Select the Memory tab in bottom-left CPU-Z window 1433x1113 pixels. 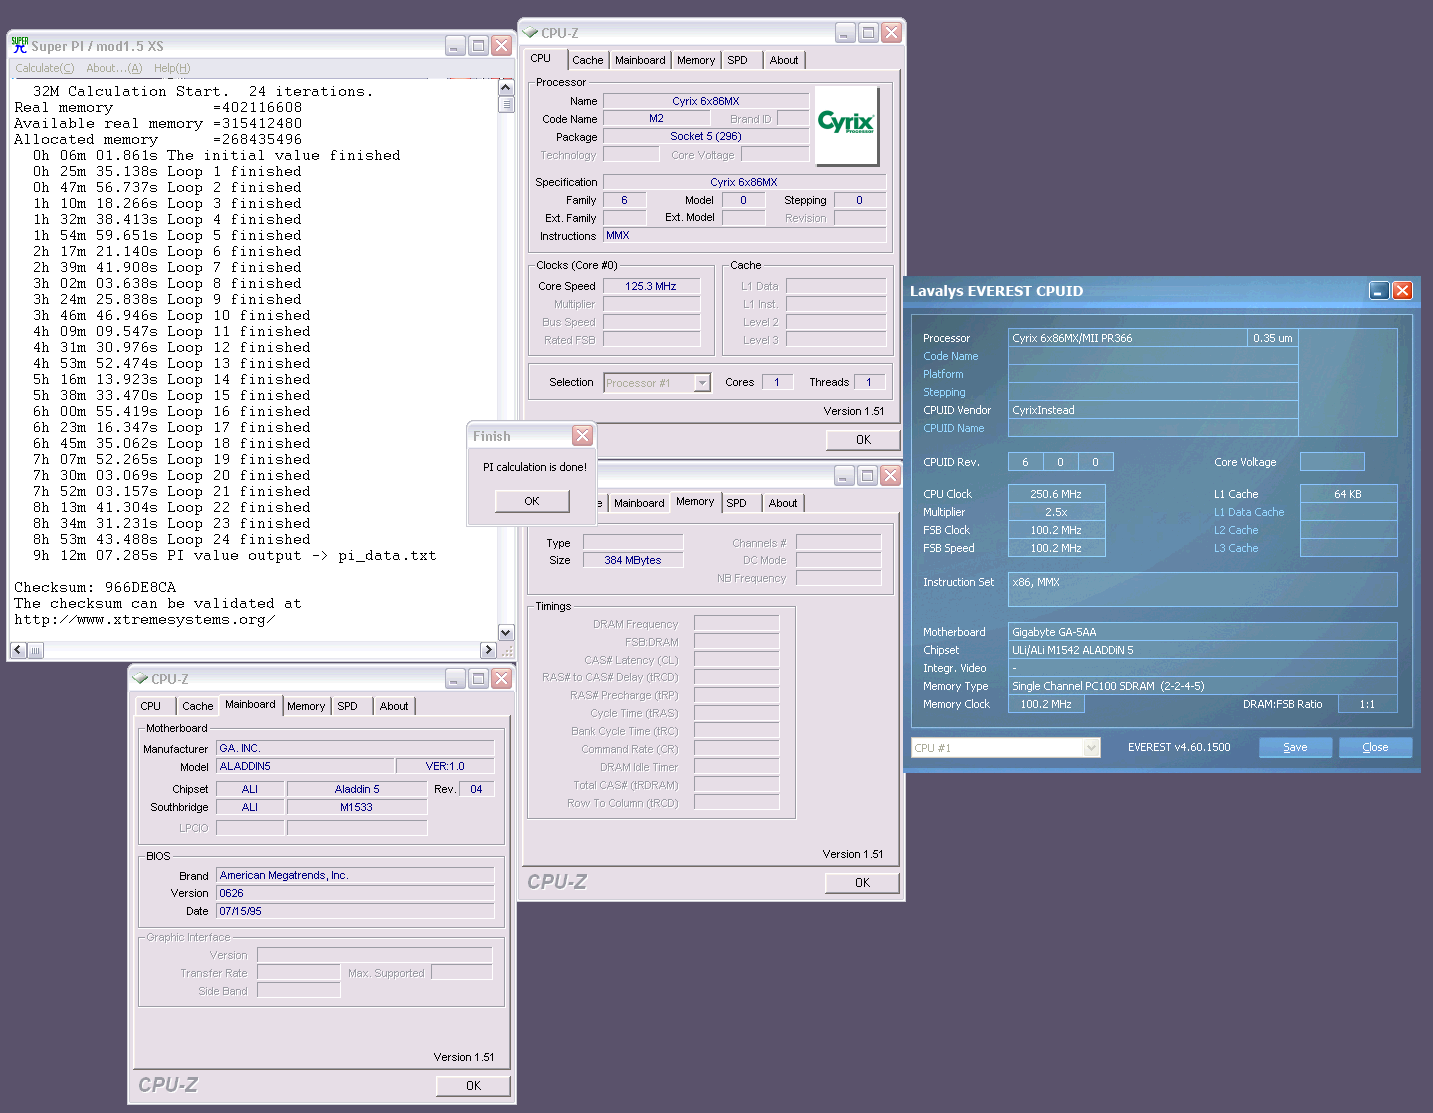(306, 706)
